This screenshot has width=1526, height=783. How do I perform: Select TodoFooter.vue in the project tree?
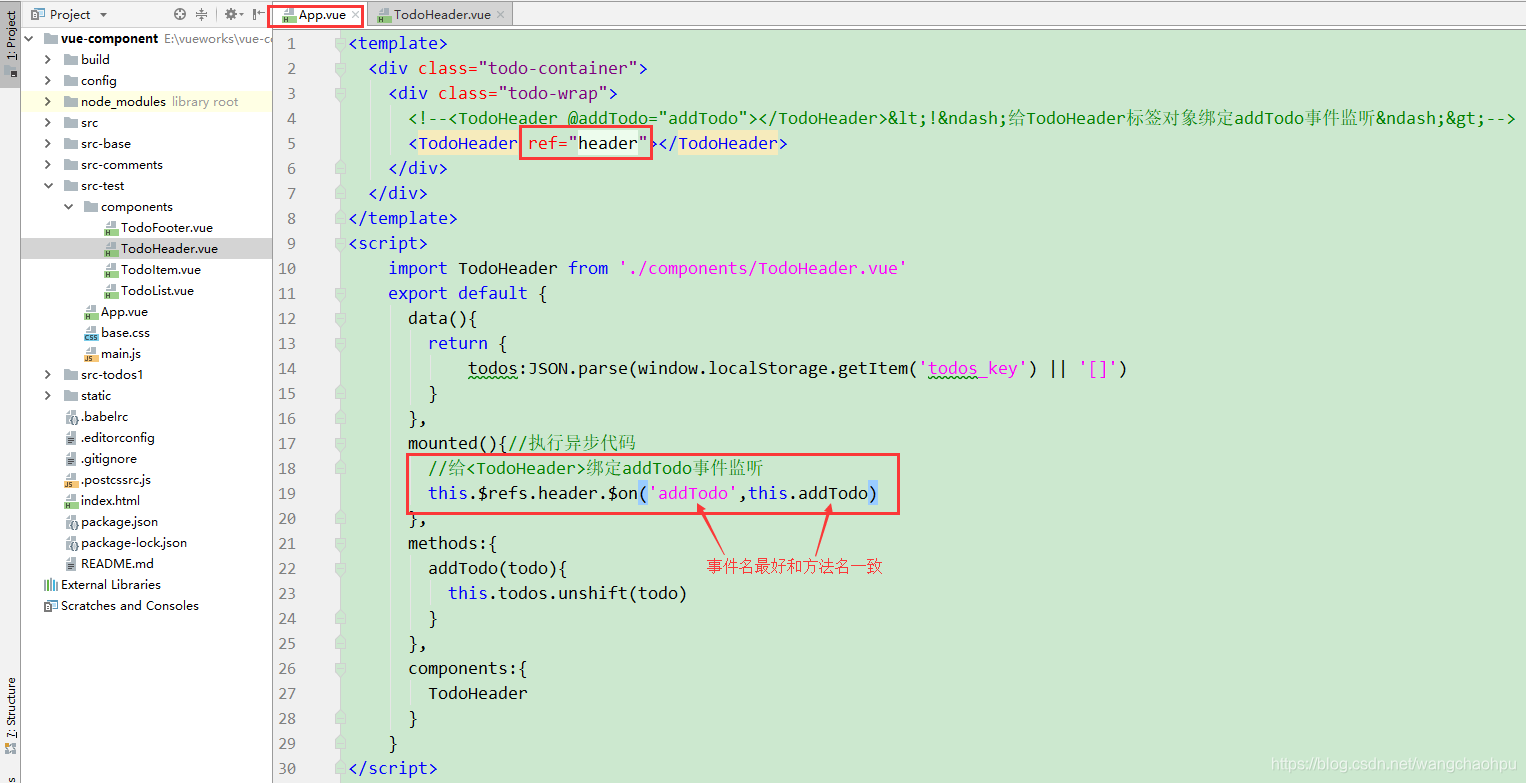coord(166,228)
